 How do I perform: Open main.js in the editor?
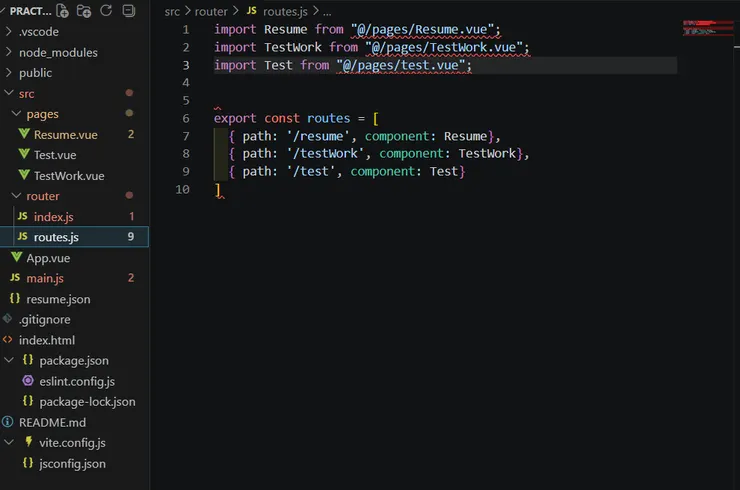pos(44,278)
